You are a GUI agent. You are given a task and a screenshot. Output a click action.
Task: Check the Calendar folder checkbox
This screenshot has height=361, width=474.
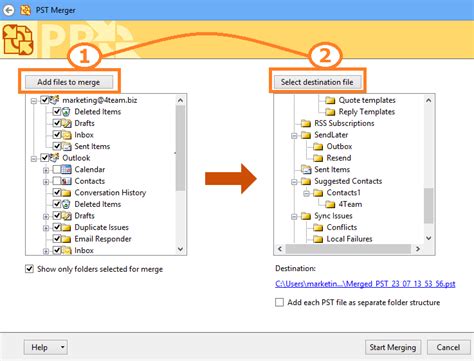click(57, 169)
